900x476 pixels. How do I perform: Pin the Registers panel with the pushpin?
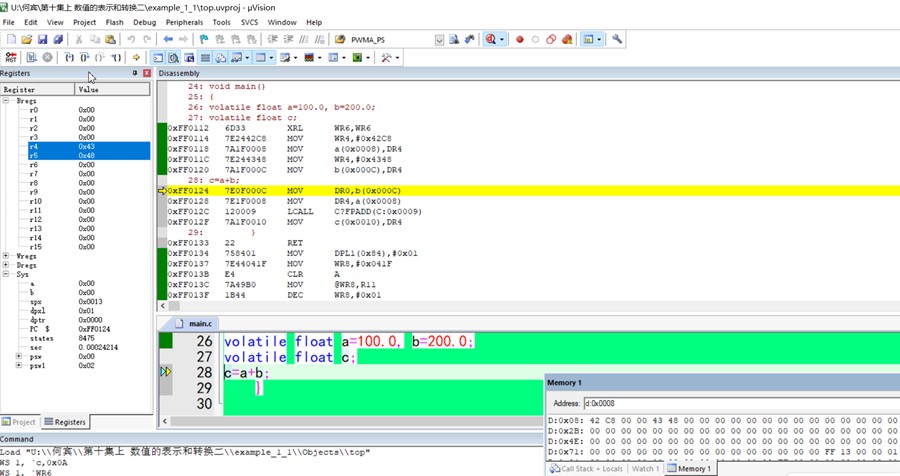135,73
